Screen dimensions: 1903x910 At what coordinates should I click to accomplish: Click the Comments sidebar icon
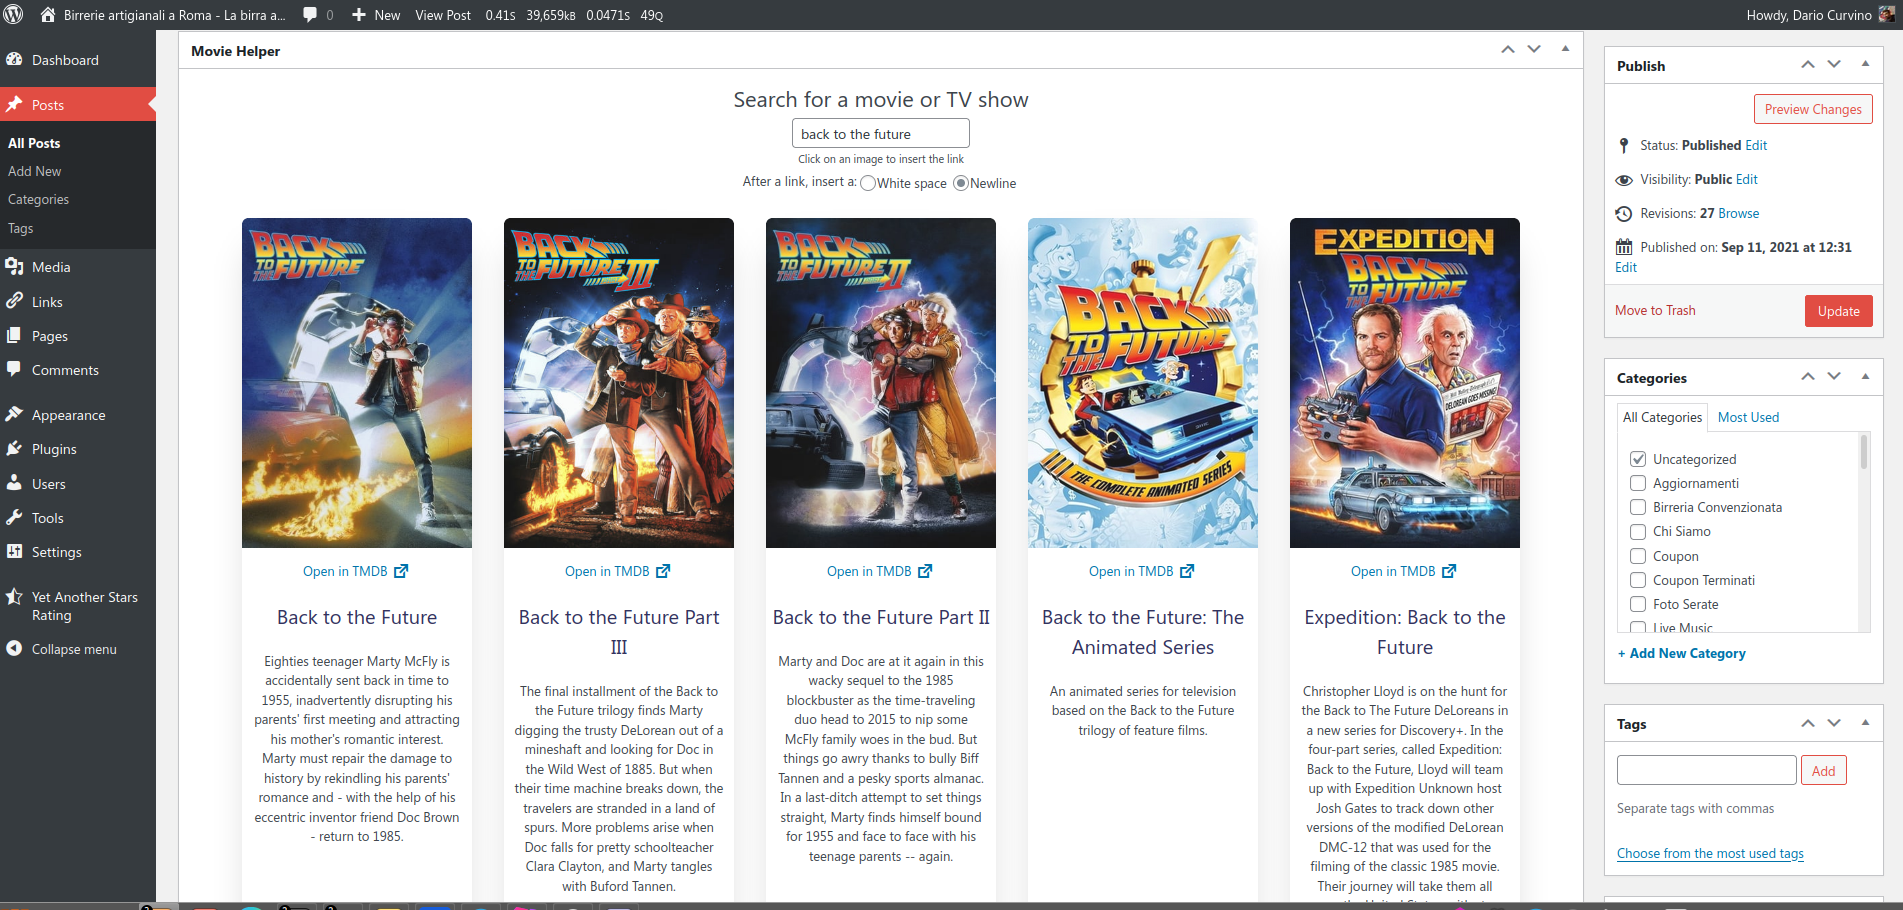click(14, 370)
